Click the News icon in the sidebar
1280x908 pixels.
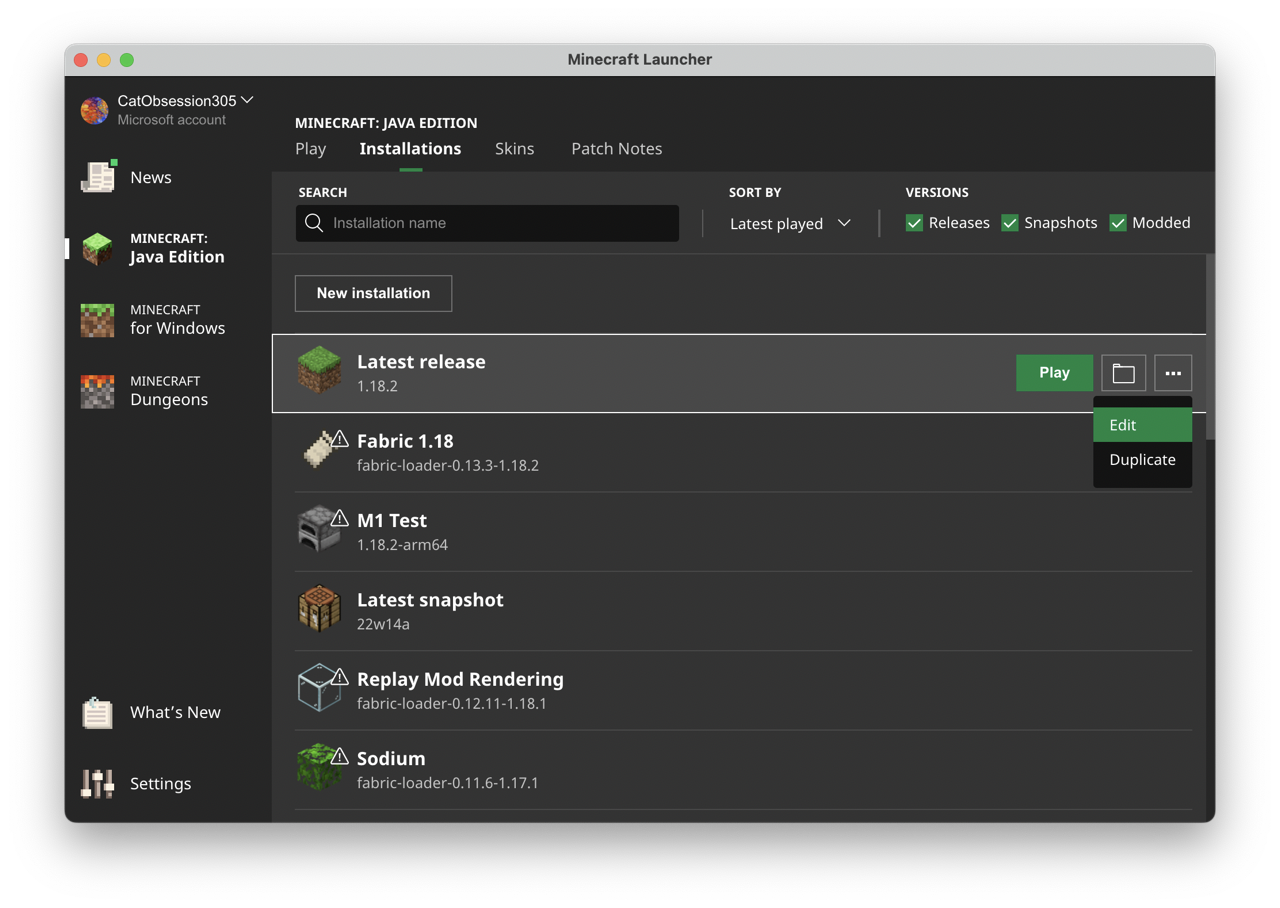pyautogui.click(x=97, y=177)
